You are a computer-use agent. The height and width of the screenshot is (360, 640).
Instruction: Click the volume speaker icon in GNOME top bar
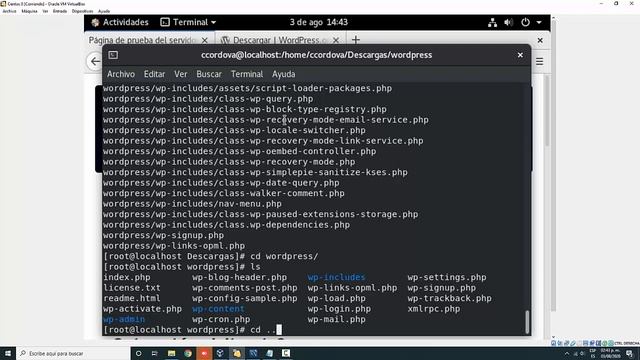pyautogui.click(x=508, y=22)
